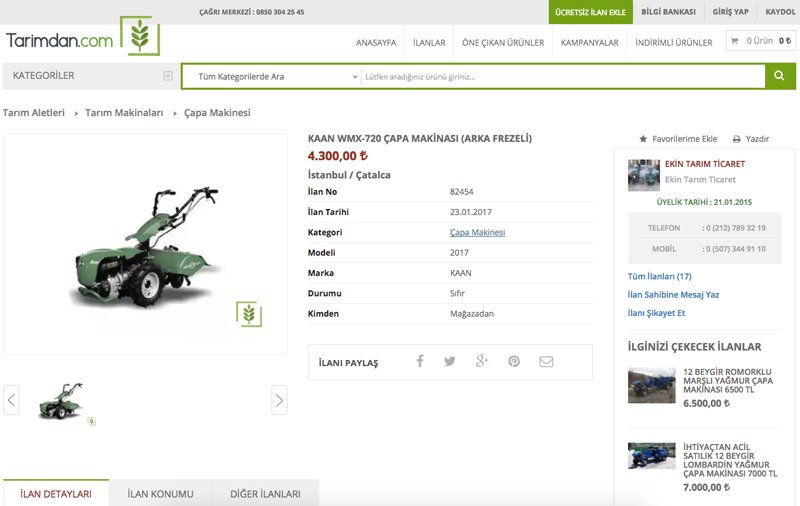The height and width of the screenshot is (506, 800).
Task: Select the green tiller thumbnail image
Action: click(60, 400)
